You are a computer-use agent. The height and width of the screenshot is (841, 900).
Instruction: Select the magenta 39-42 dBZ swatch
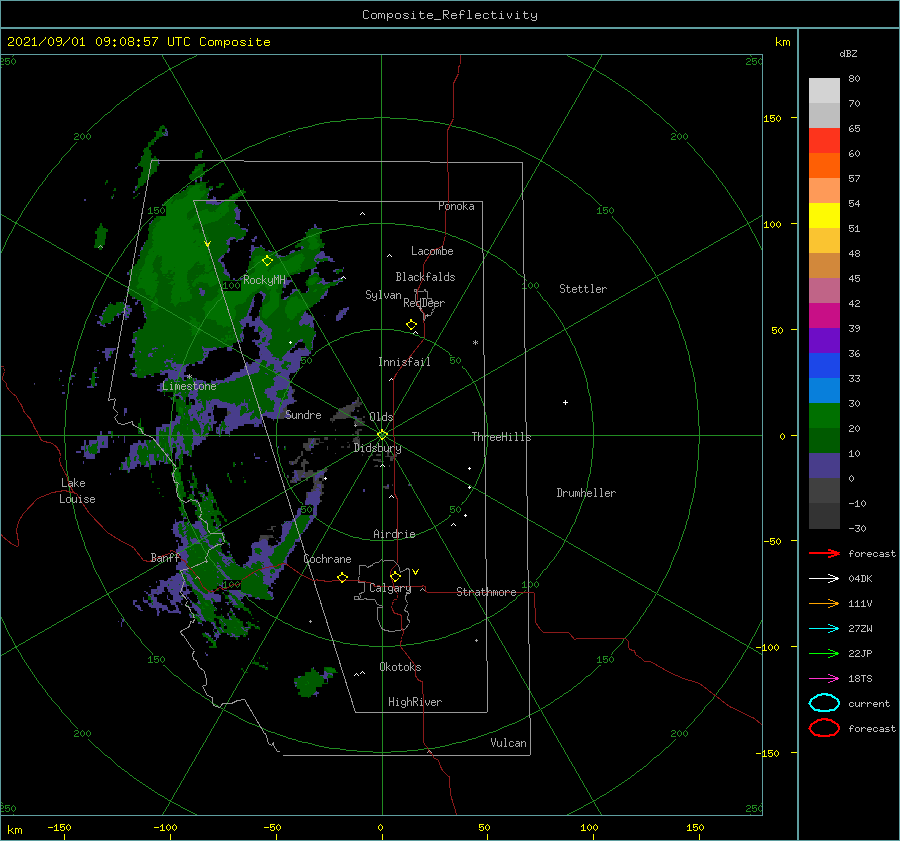coord(824,316)
